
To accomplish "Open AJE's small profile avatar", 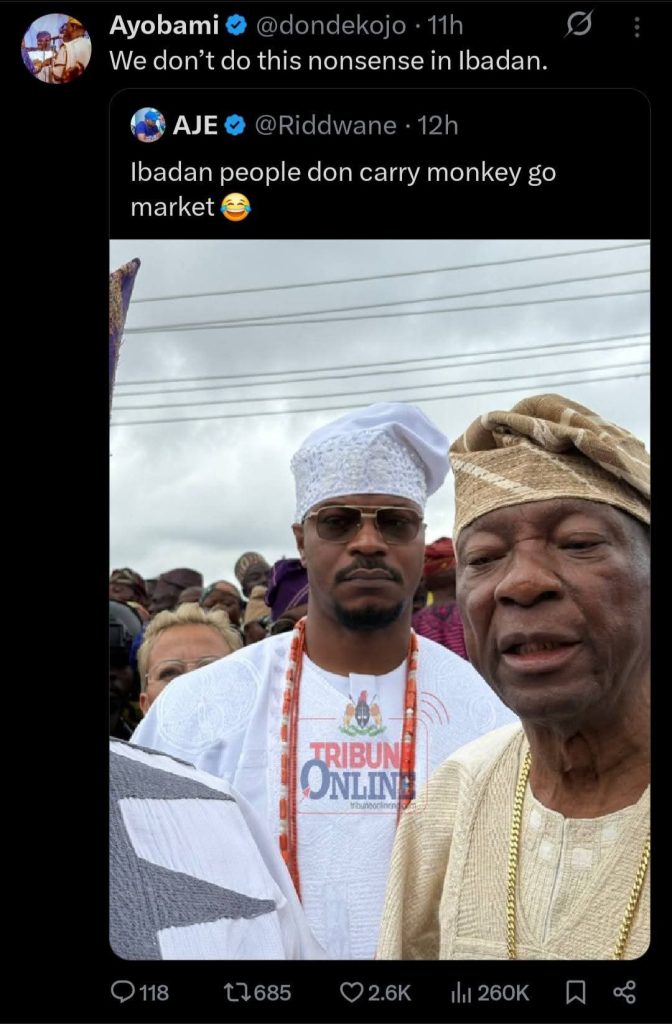I will 148,125.
